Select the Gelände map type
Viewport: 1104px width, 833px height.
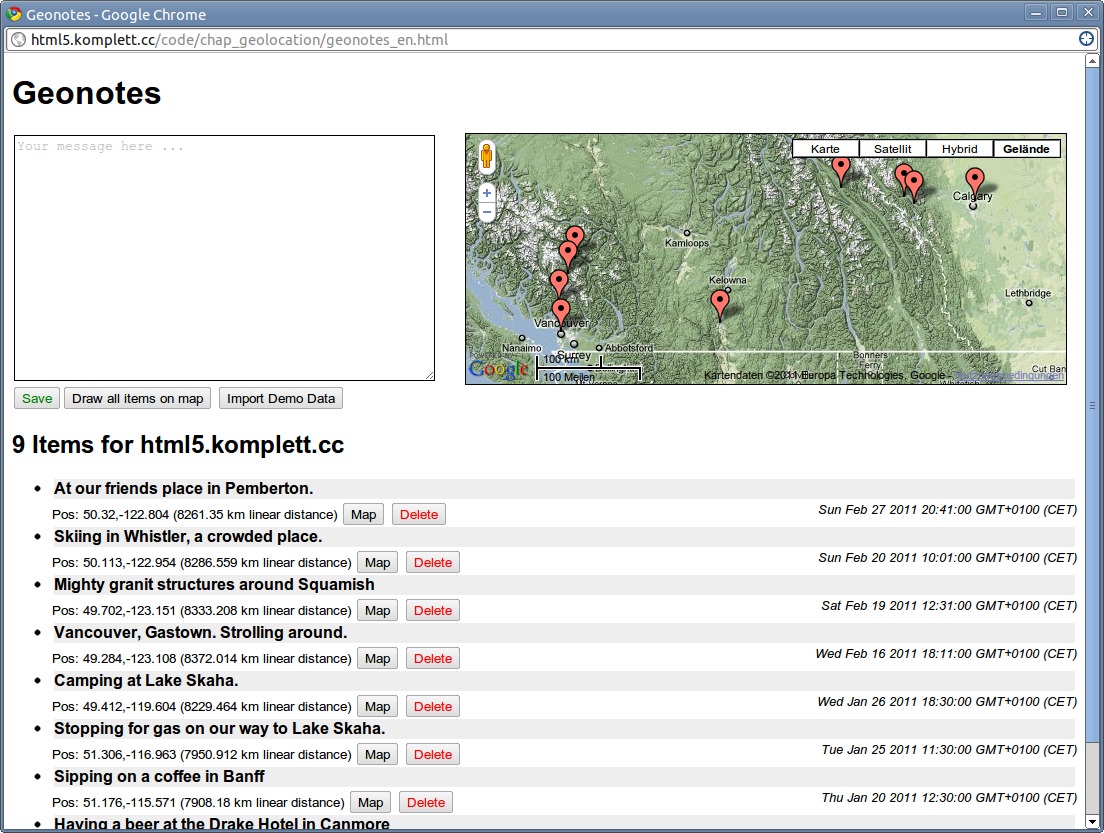[1026, 149]
